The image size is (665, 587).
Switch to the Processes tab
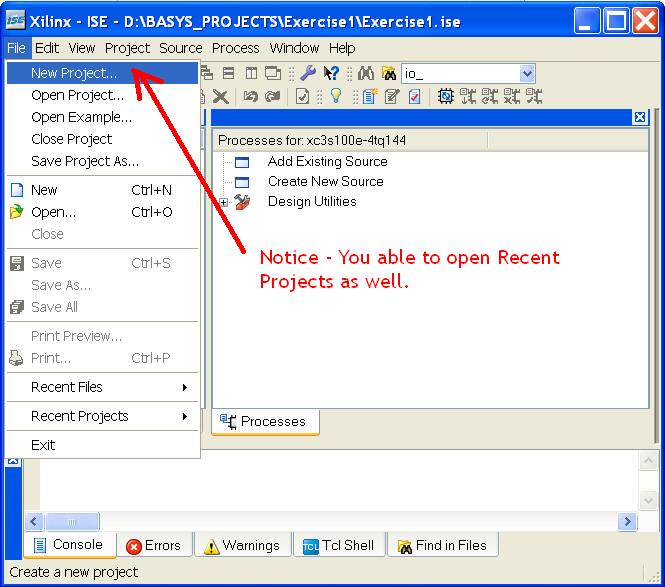(265, 422)
